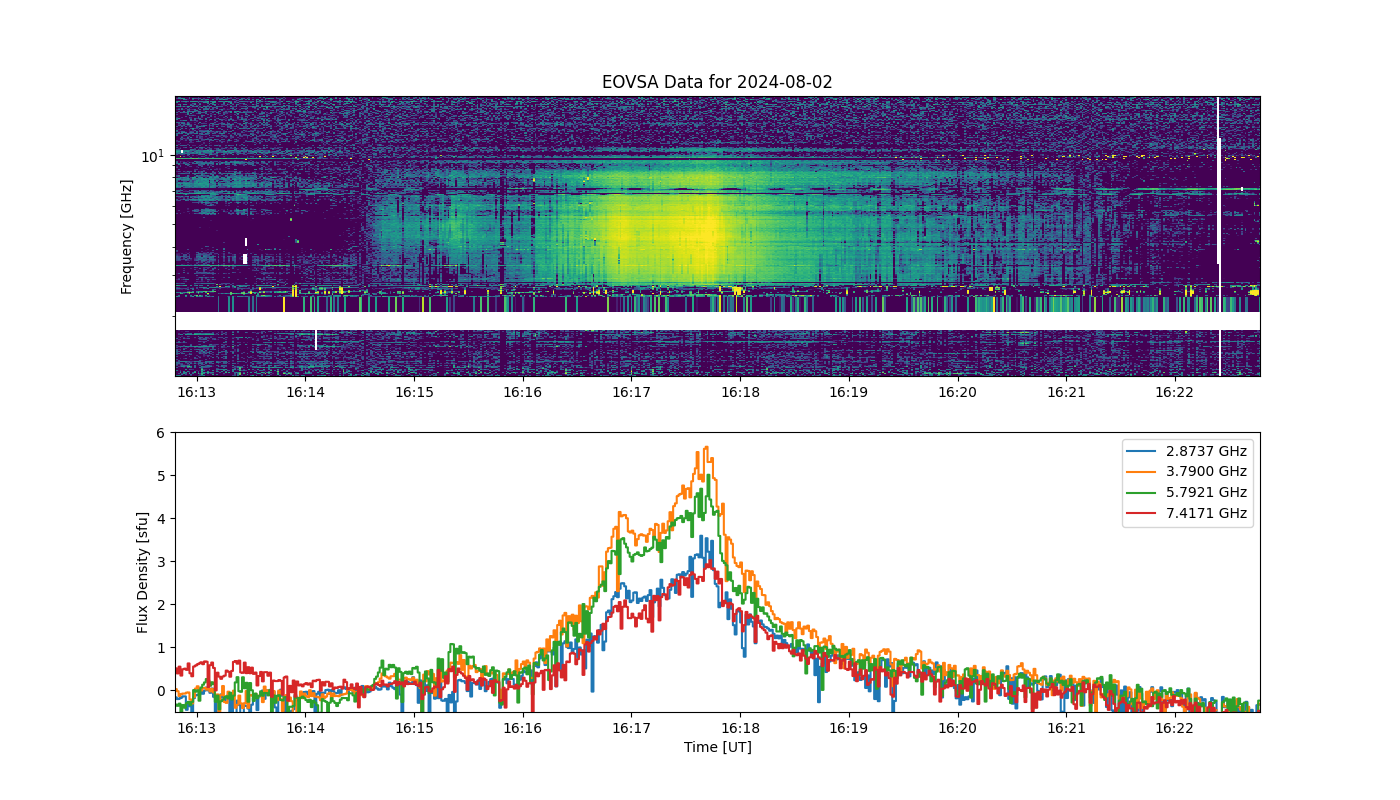Click the 'Flux Density [sfu]' axis label
Viewport: 1400px width, 800px height.
(143, 572)
